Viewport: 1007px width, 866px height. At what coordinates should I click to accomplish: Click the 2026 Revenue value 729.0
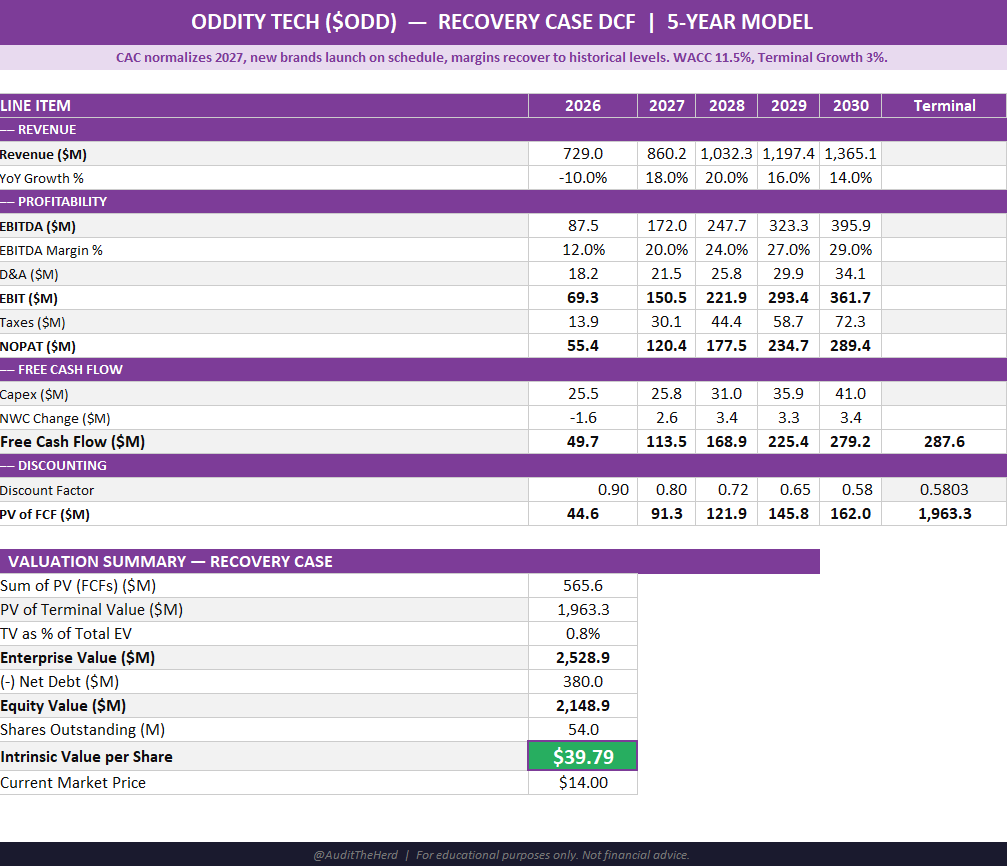click(582, 154)
